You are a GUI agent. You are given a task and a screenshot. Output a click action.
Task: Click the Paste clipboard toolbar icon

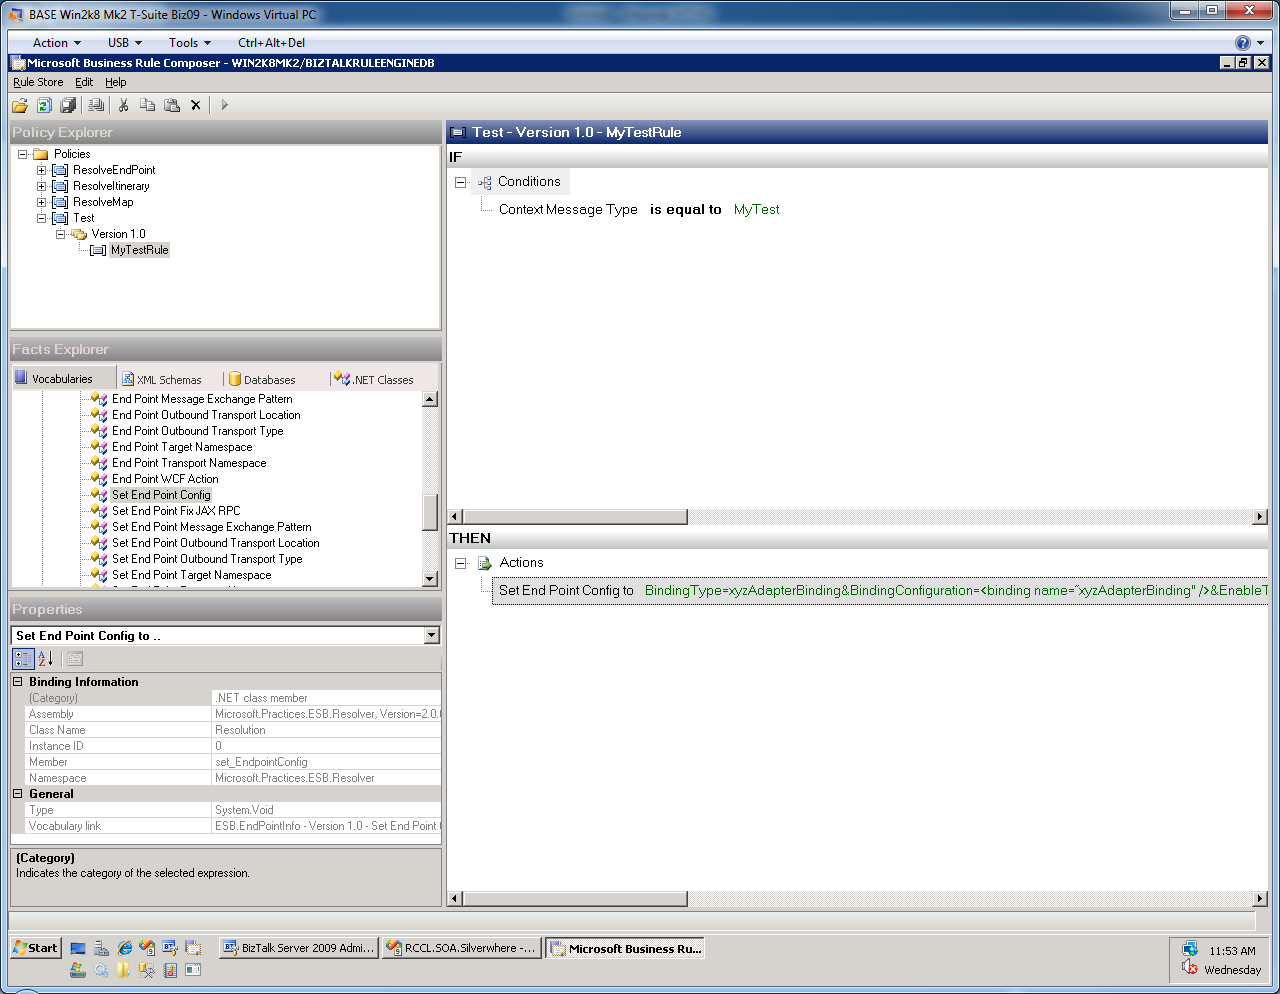coord(172,105)
